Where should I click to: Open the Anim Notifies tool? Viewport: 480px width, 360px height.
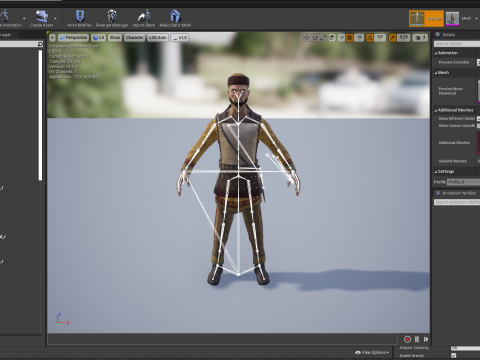(x=79, y=18)
